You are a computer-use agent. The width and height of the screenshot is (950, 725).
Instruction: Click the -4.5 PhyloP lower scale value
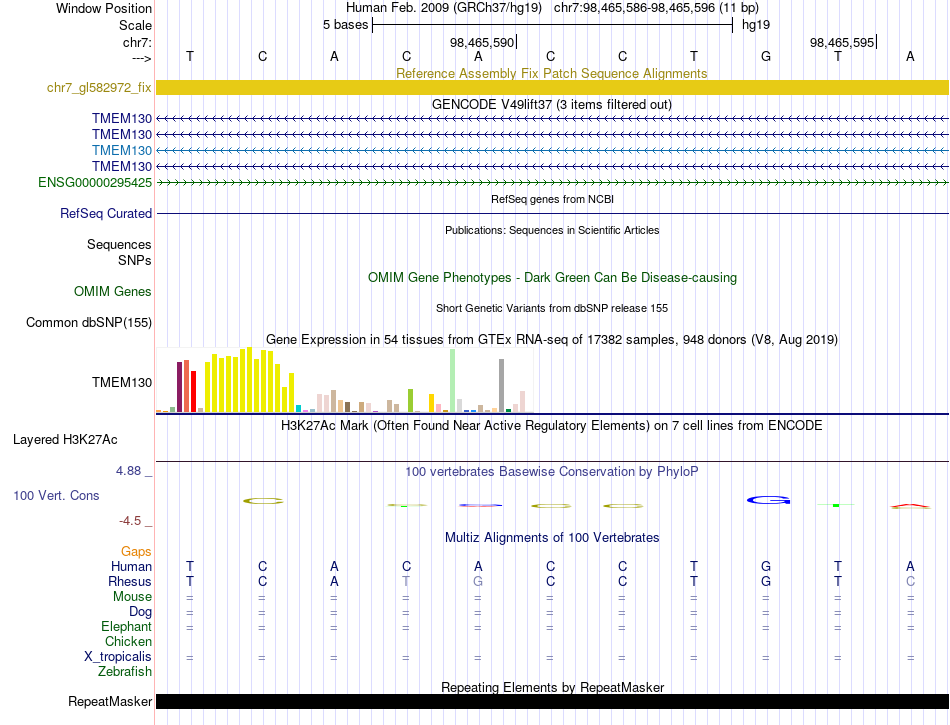[x=130, y=521]
